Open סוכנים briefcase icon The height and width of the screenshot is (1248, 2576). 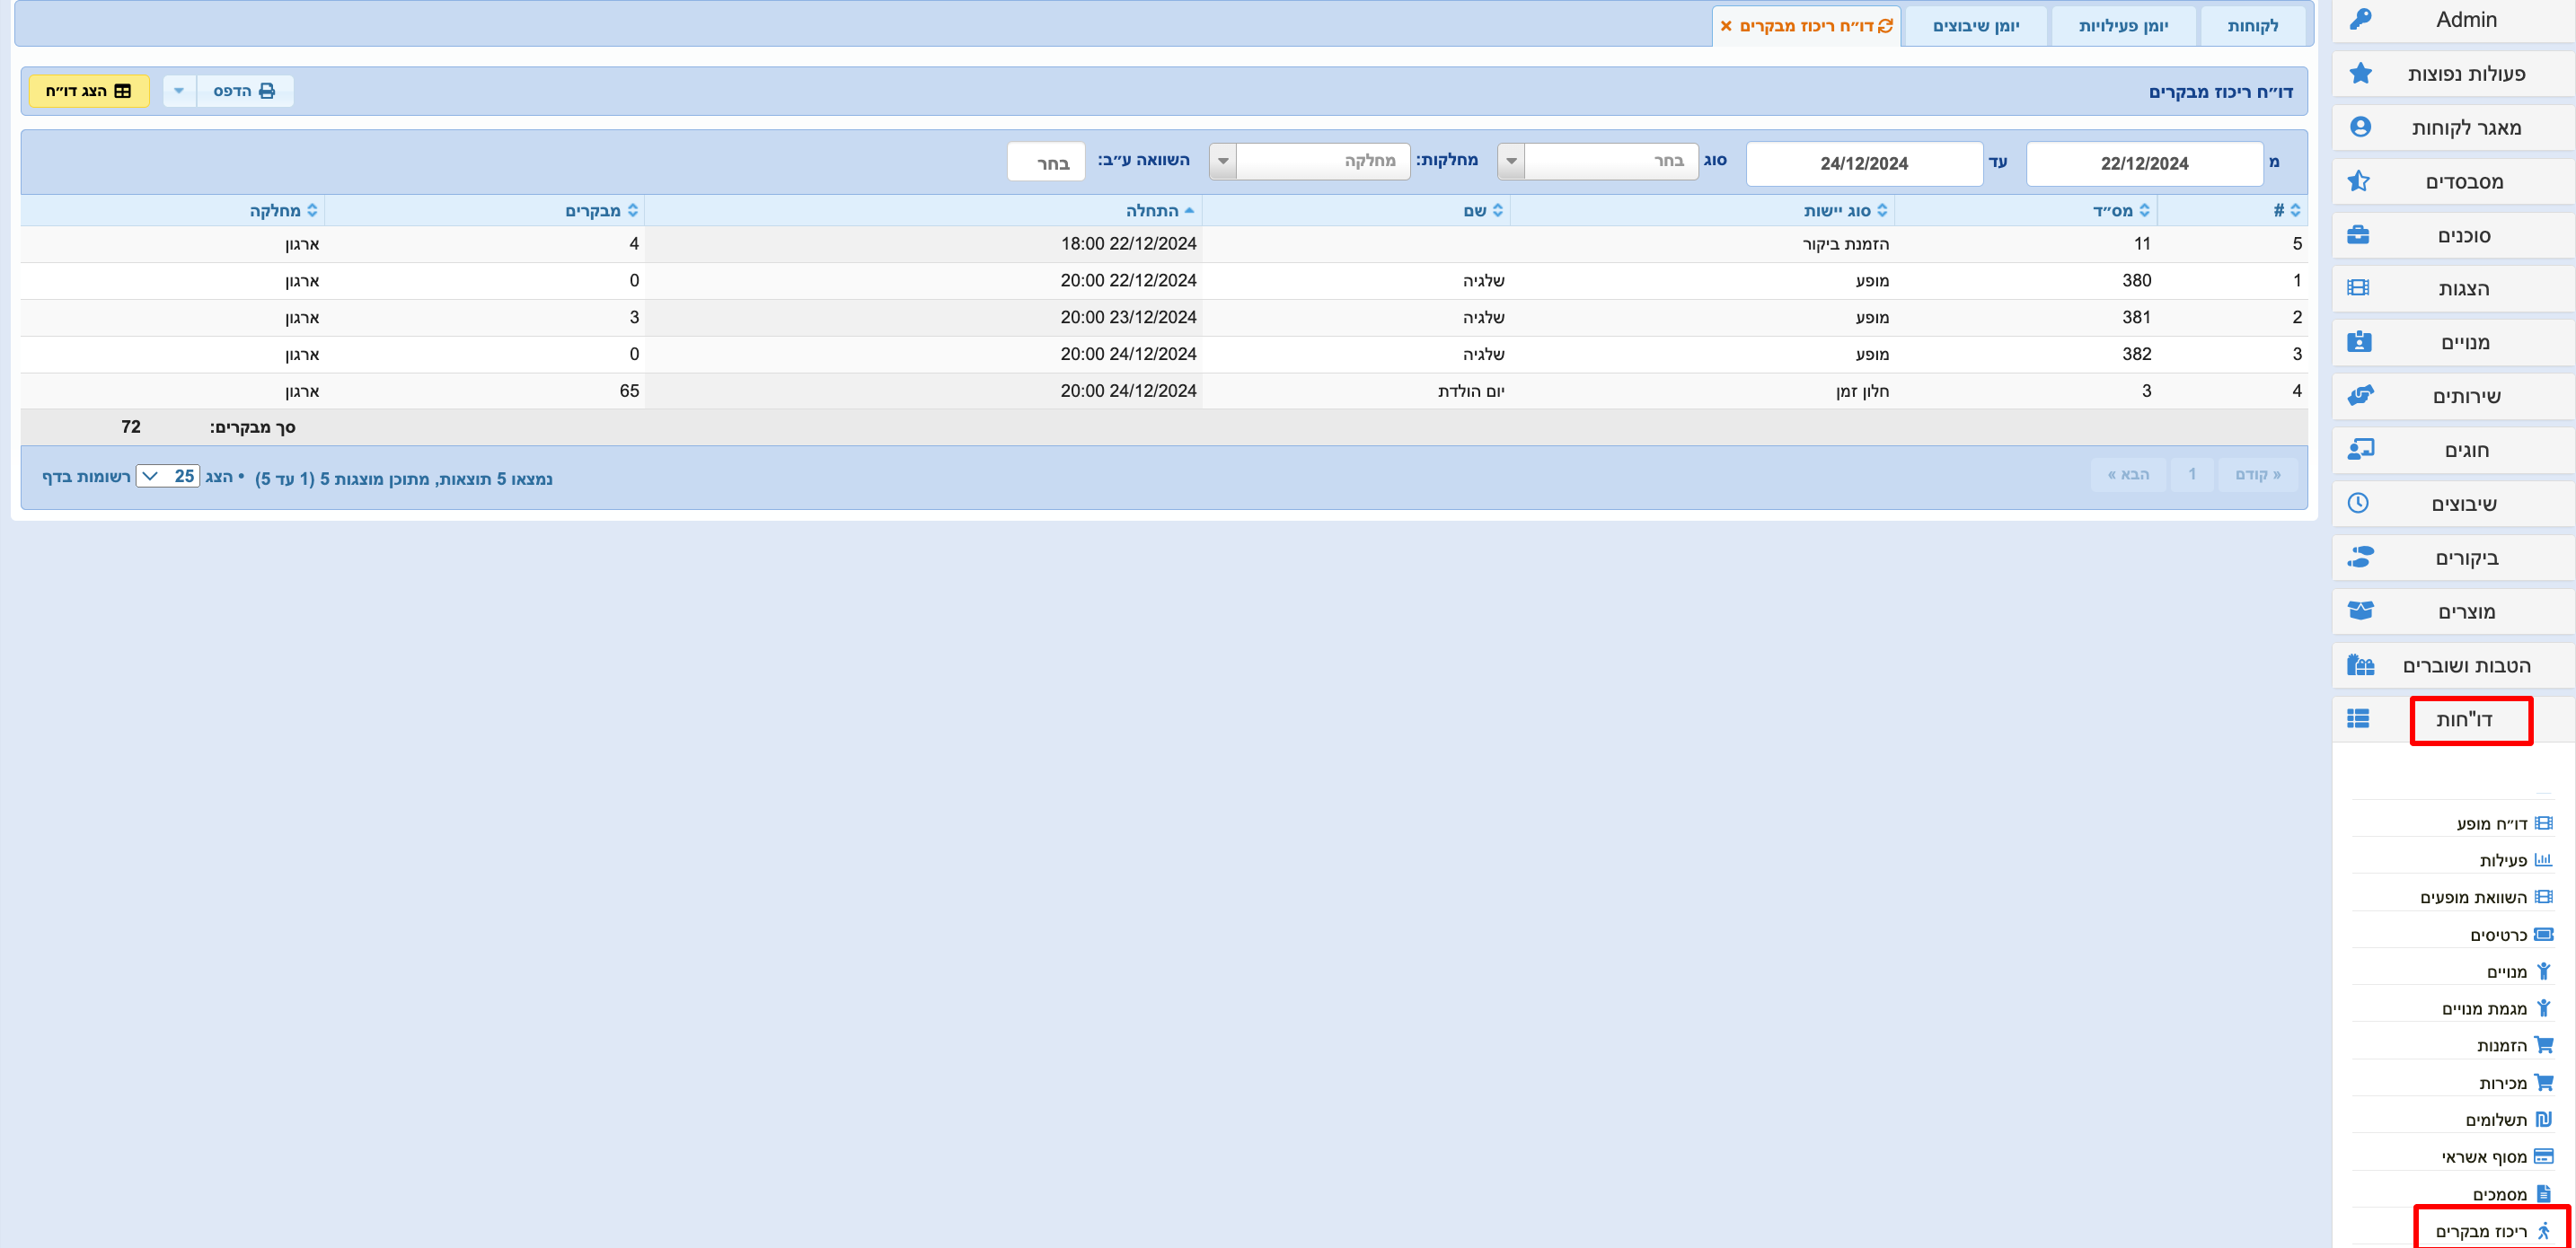coord(2358,235)
